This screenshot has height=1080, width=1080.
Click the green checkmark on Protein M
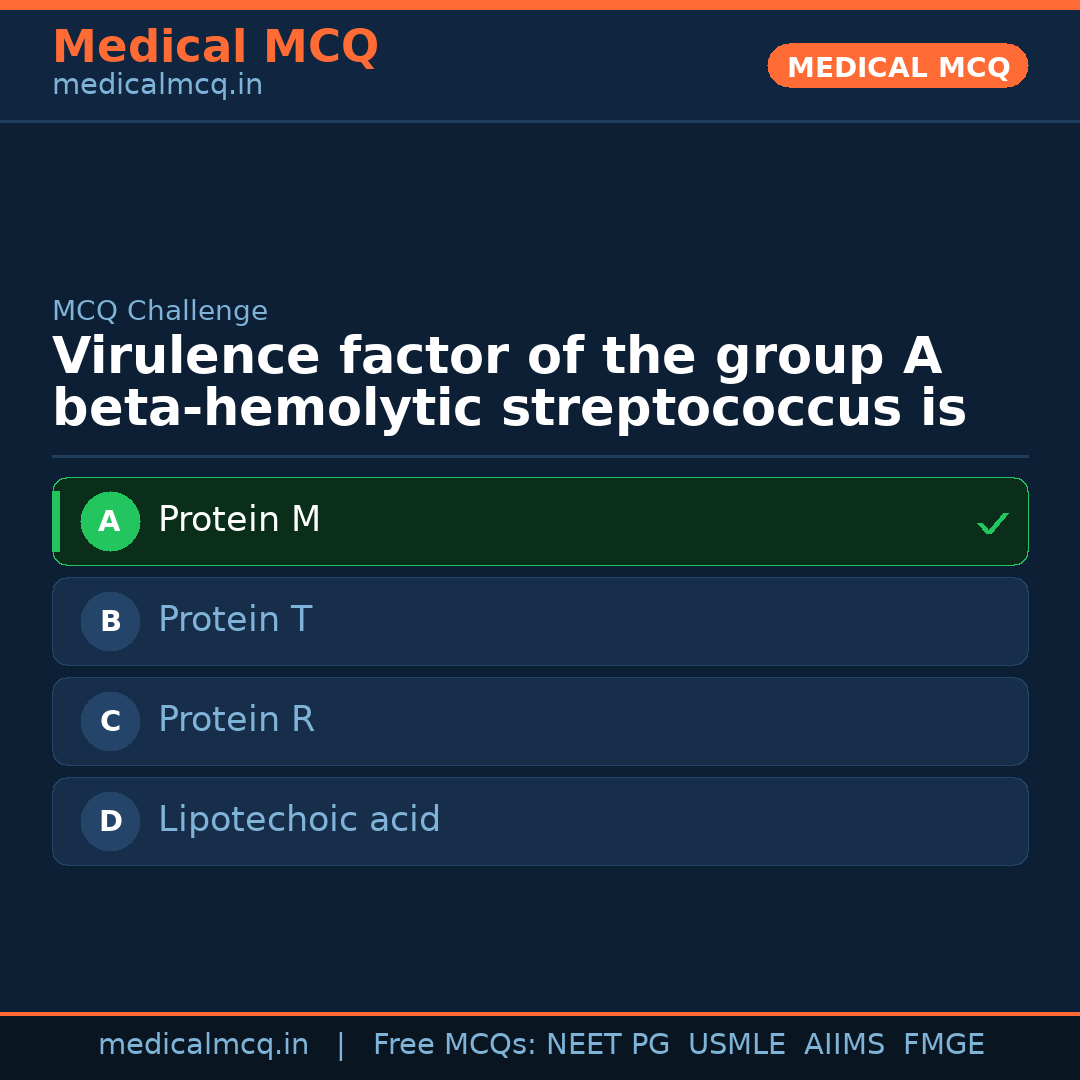(992, 523)
